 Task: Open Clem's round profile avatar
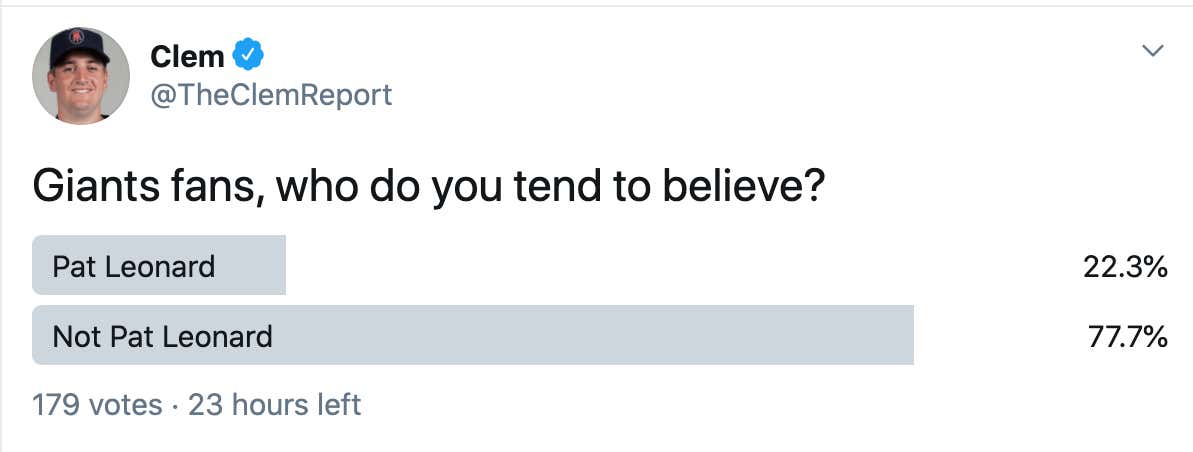point(81,75)
